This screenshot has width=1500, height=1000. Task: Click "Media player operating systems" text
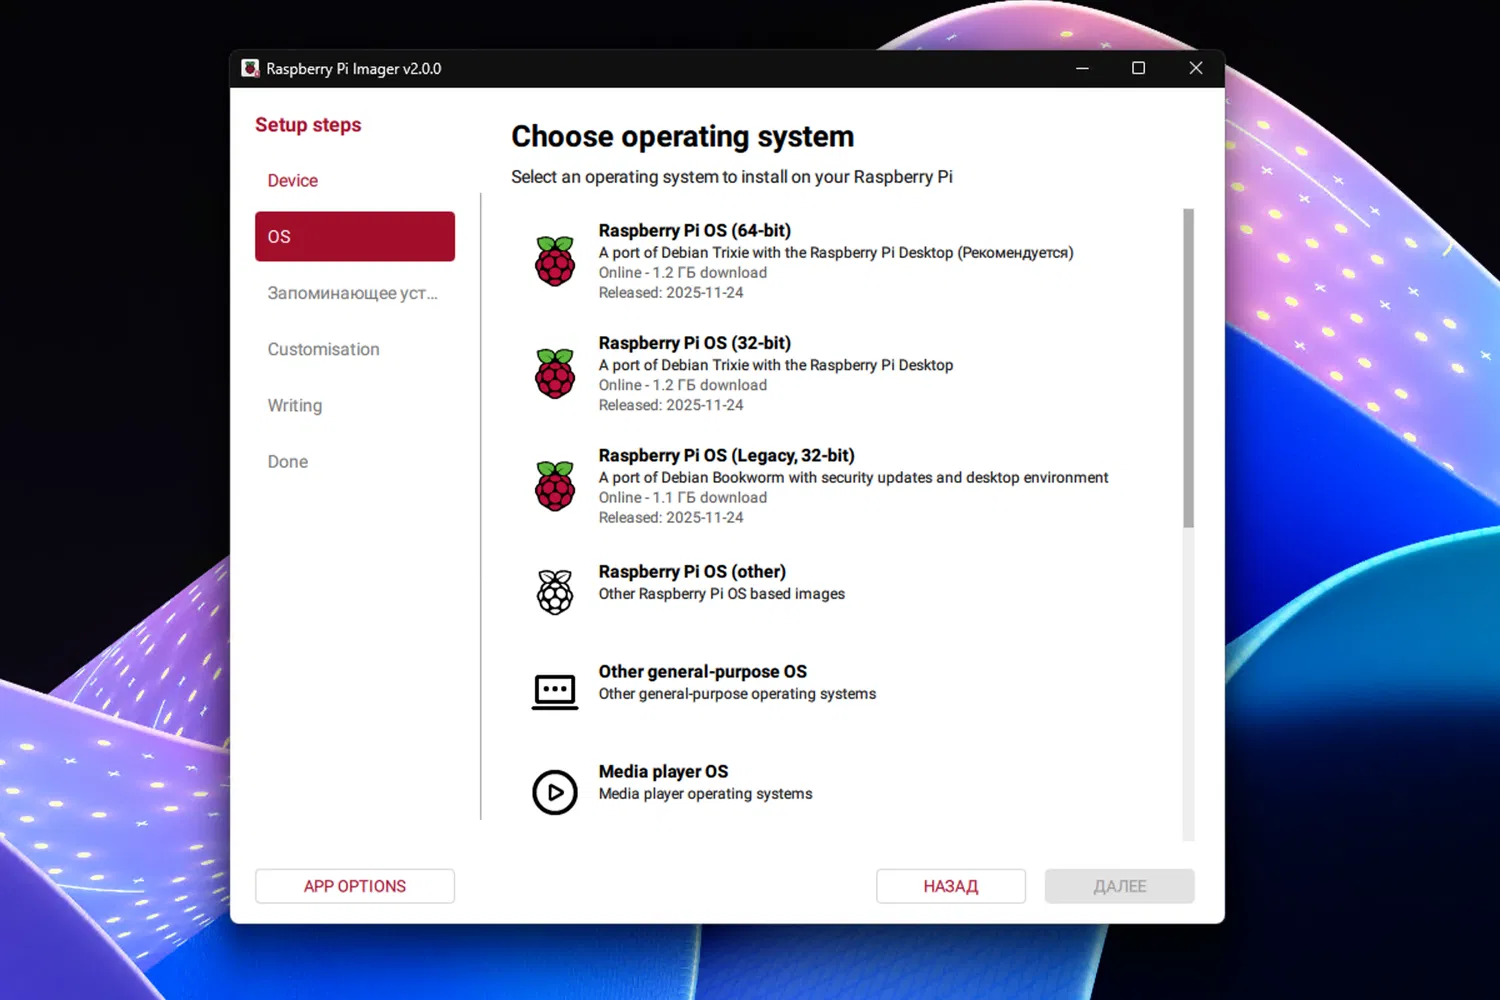706,794
